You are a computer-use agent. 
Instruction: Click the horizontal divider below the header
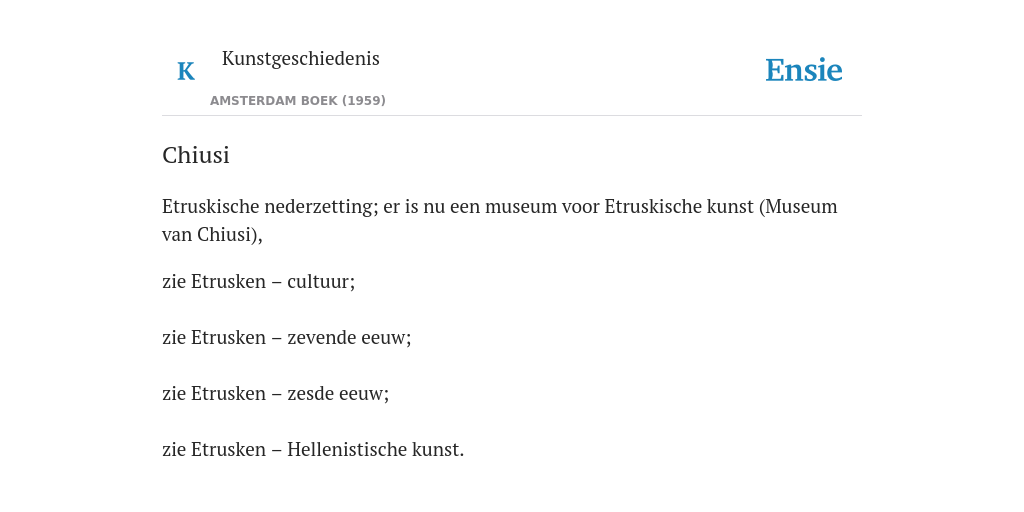[512, 116]
